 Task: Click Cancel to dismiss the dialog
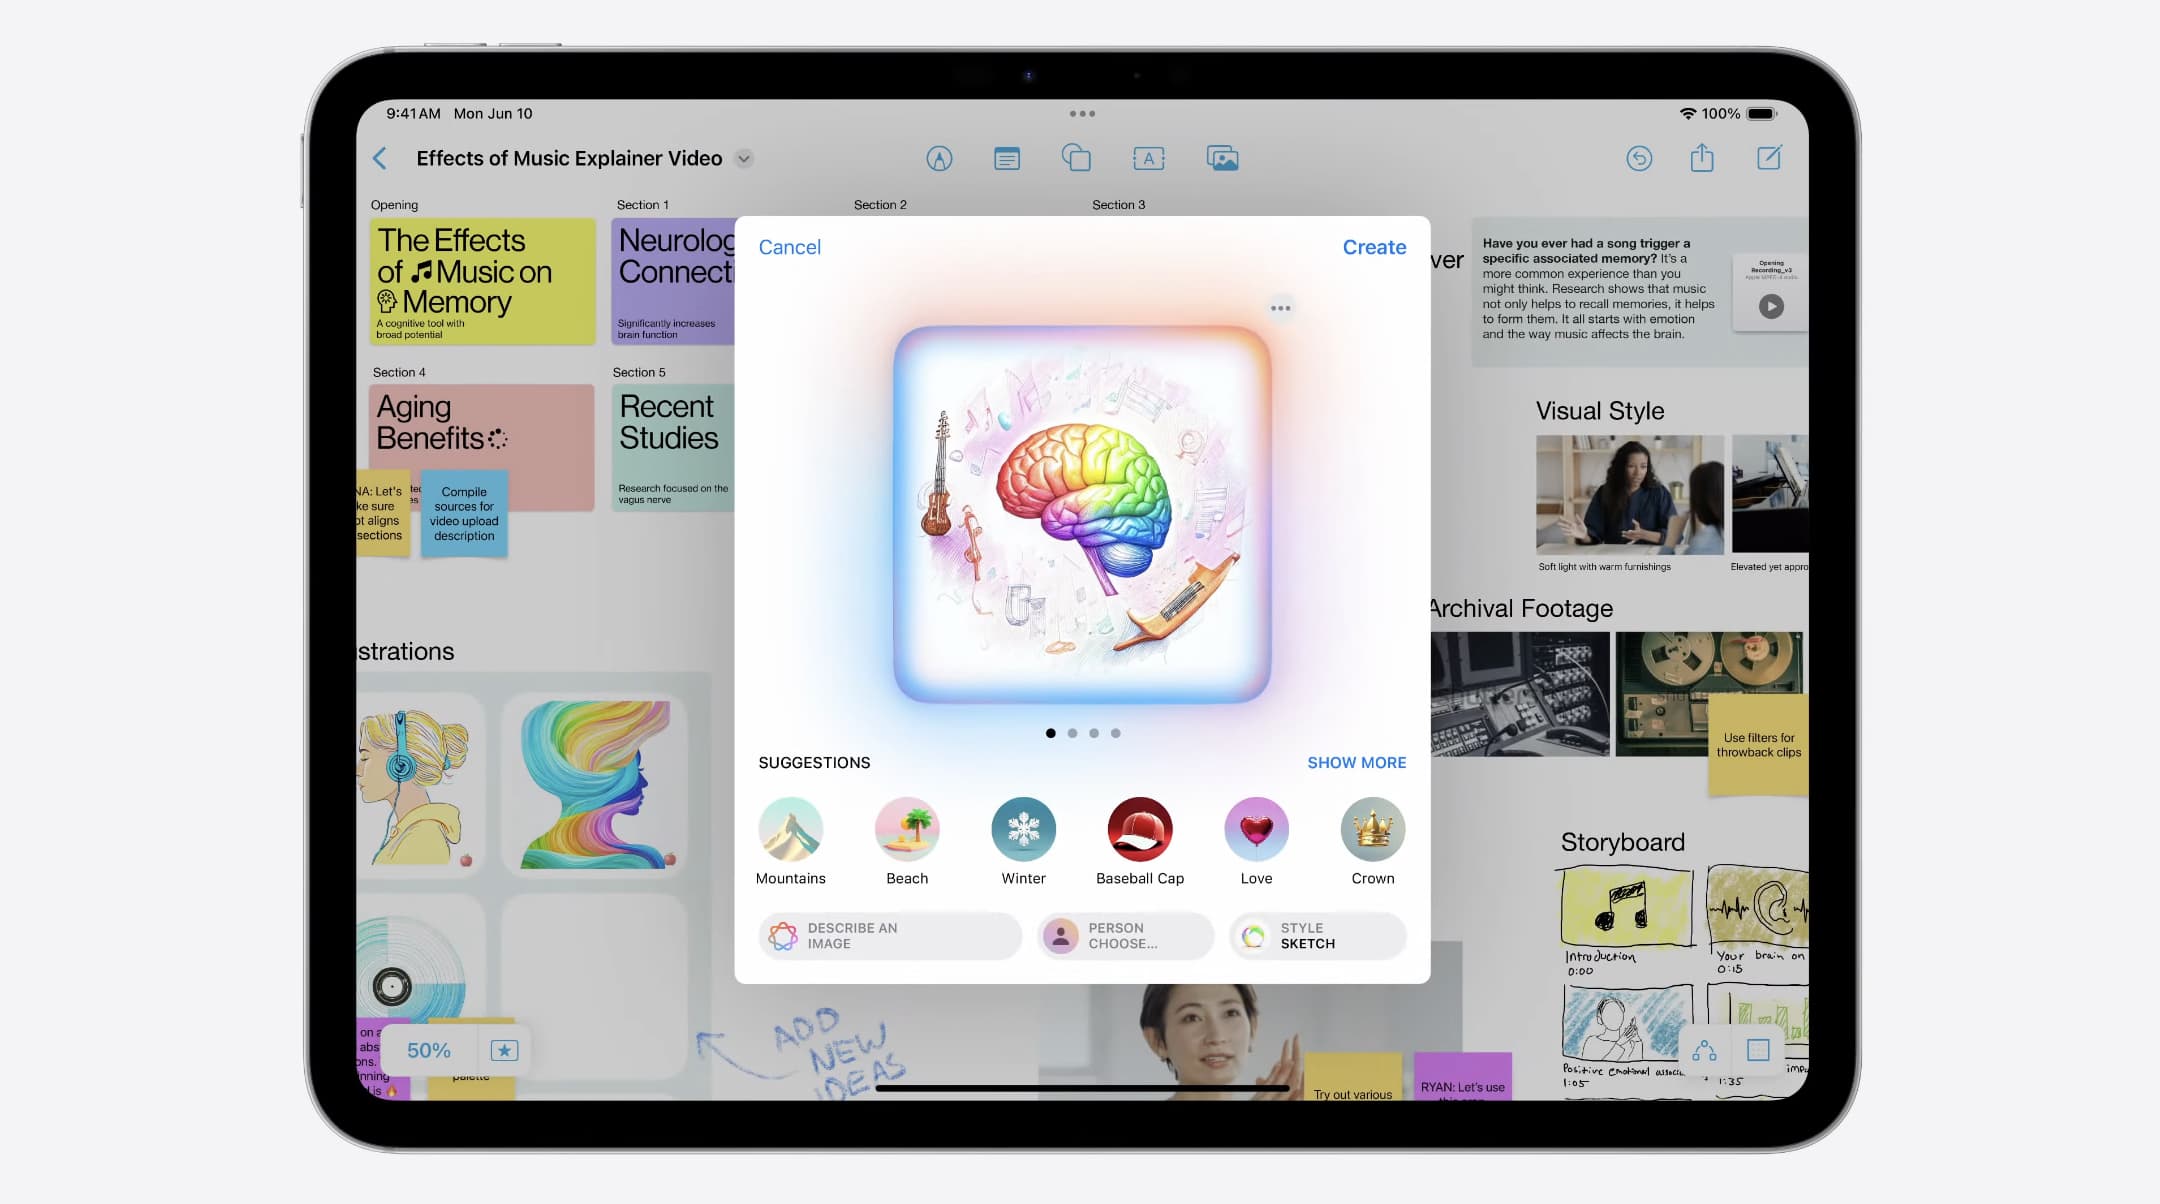pos(789,246)
